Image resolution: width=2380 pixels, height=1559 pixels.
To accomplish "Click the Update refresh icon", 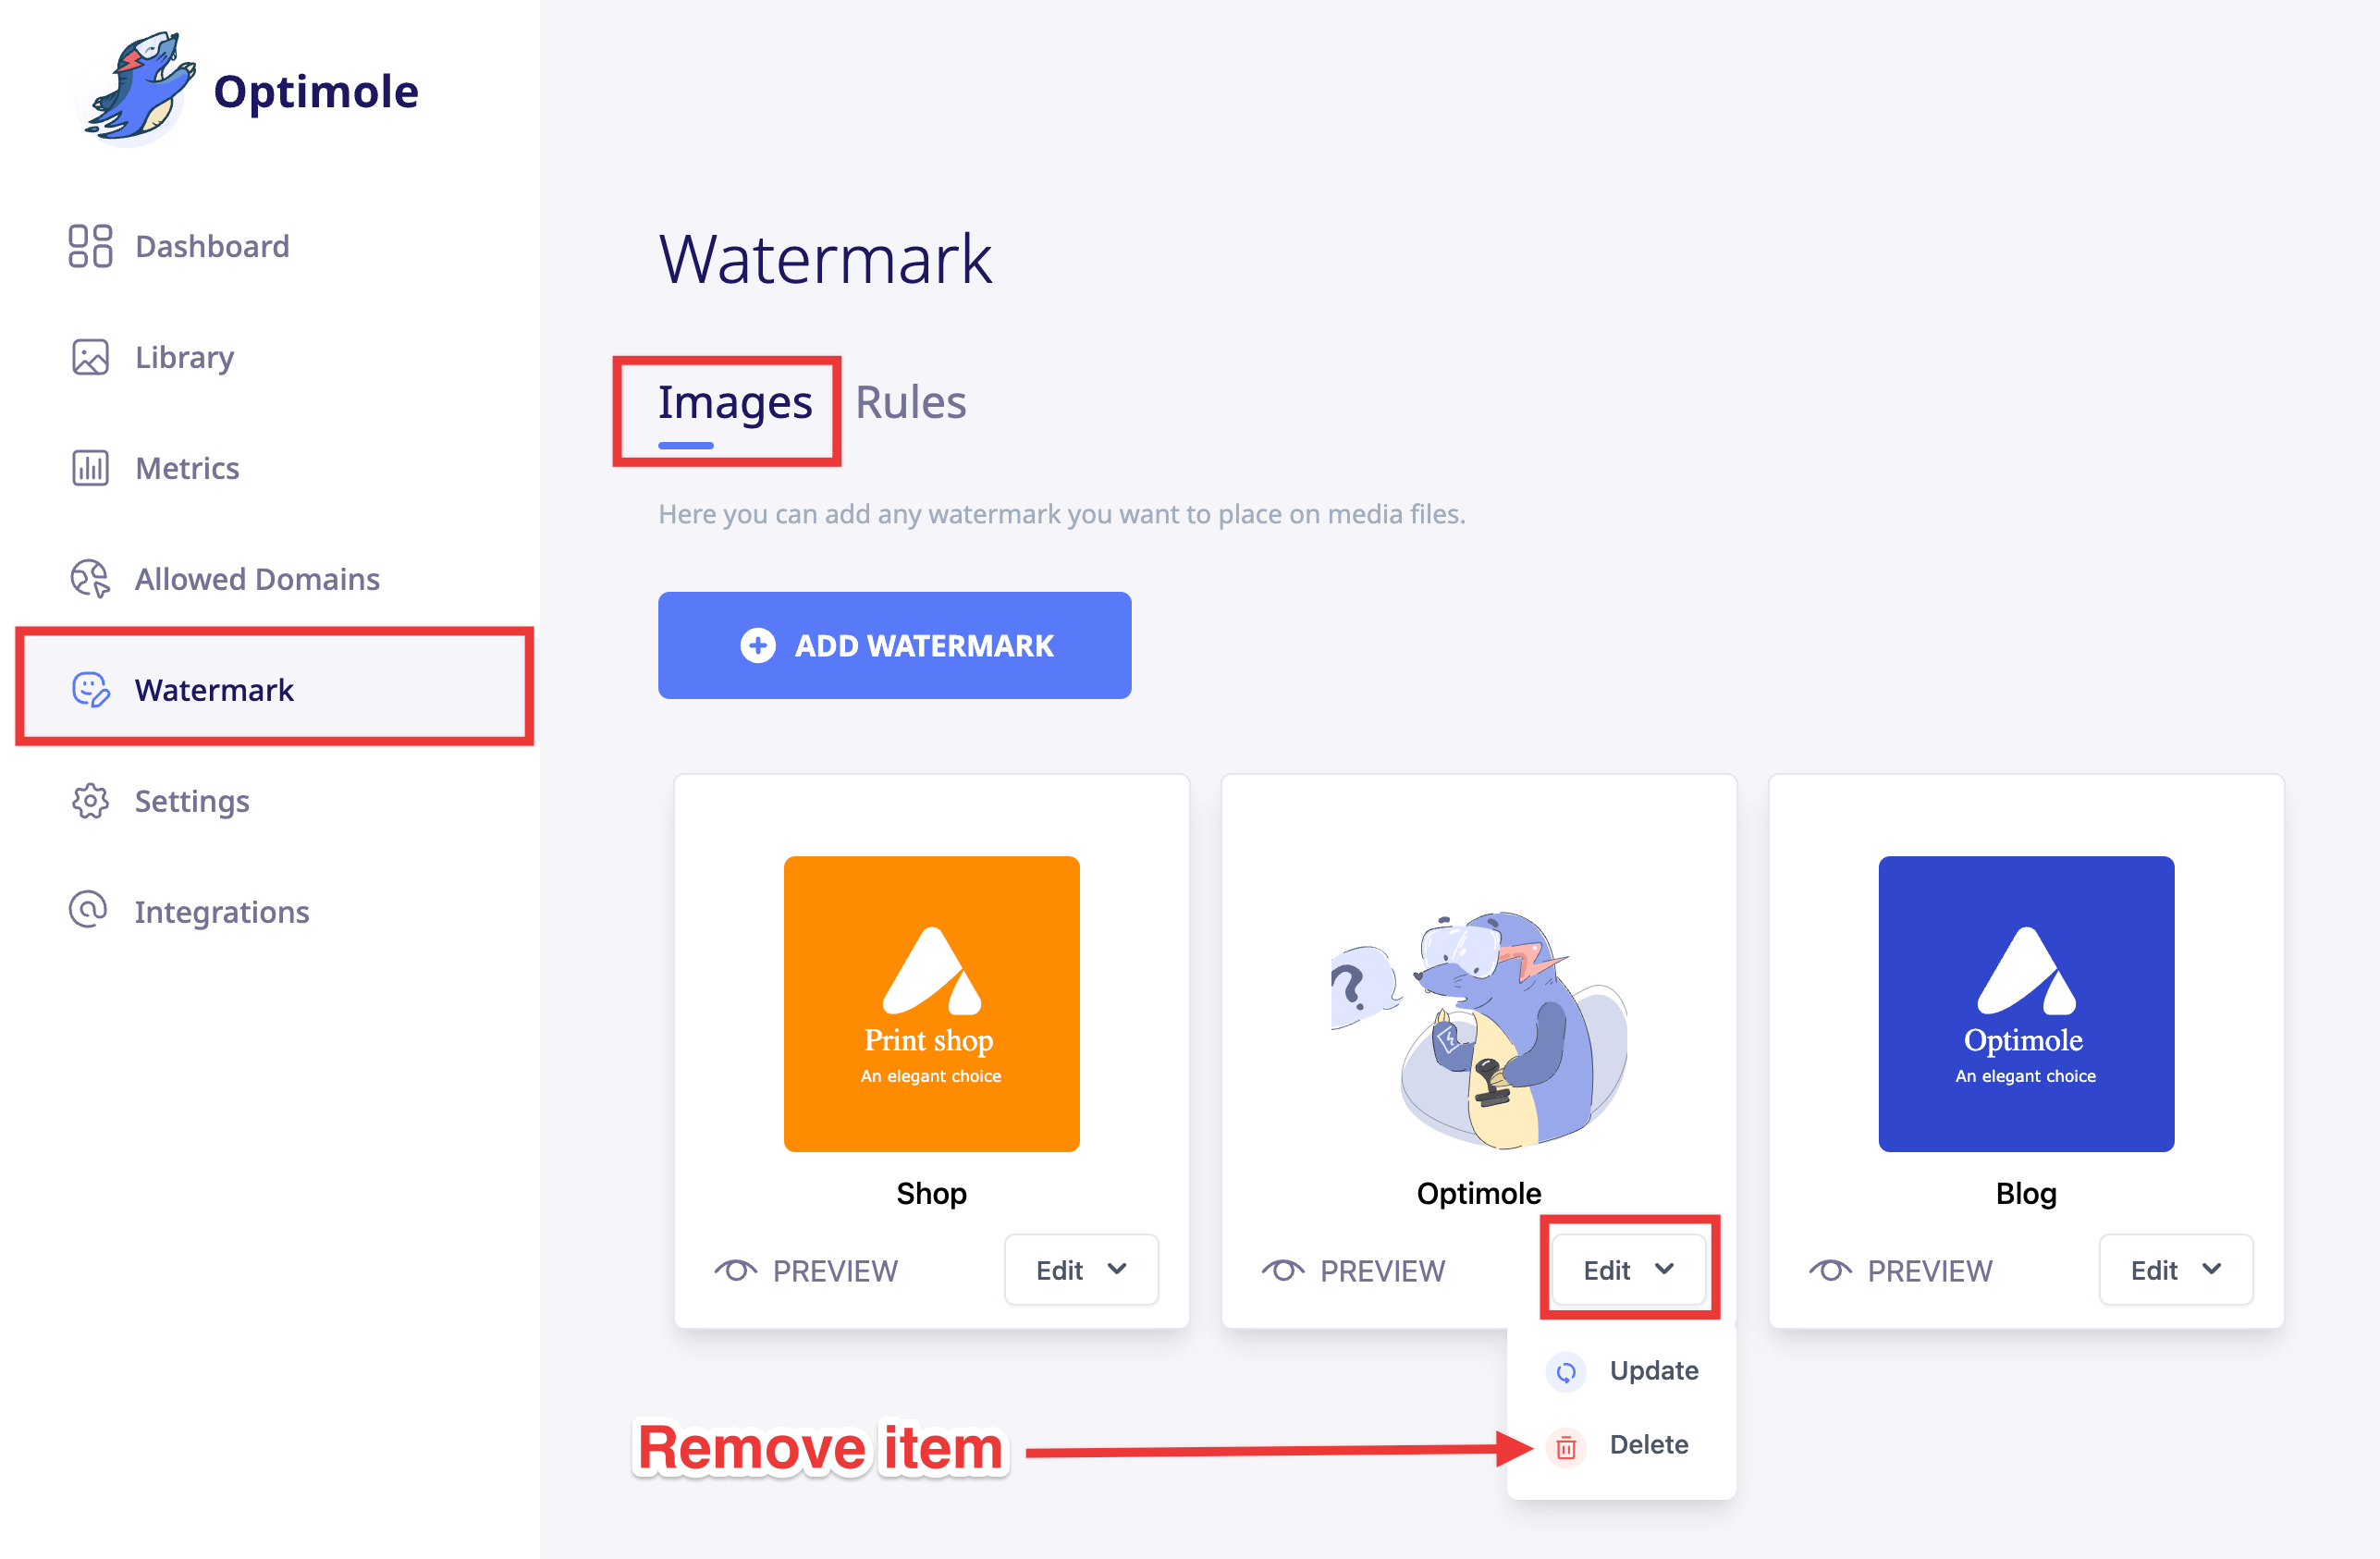I will [x=1566, y=1372].
